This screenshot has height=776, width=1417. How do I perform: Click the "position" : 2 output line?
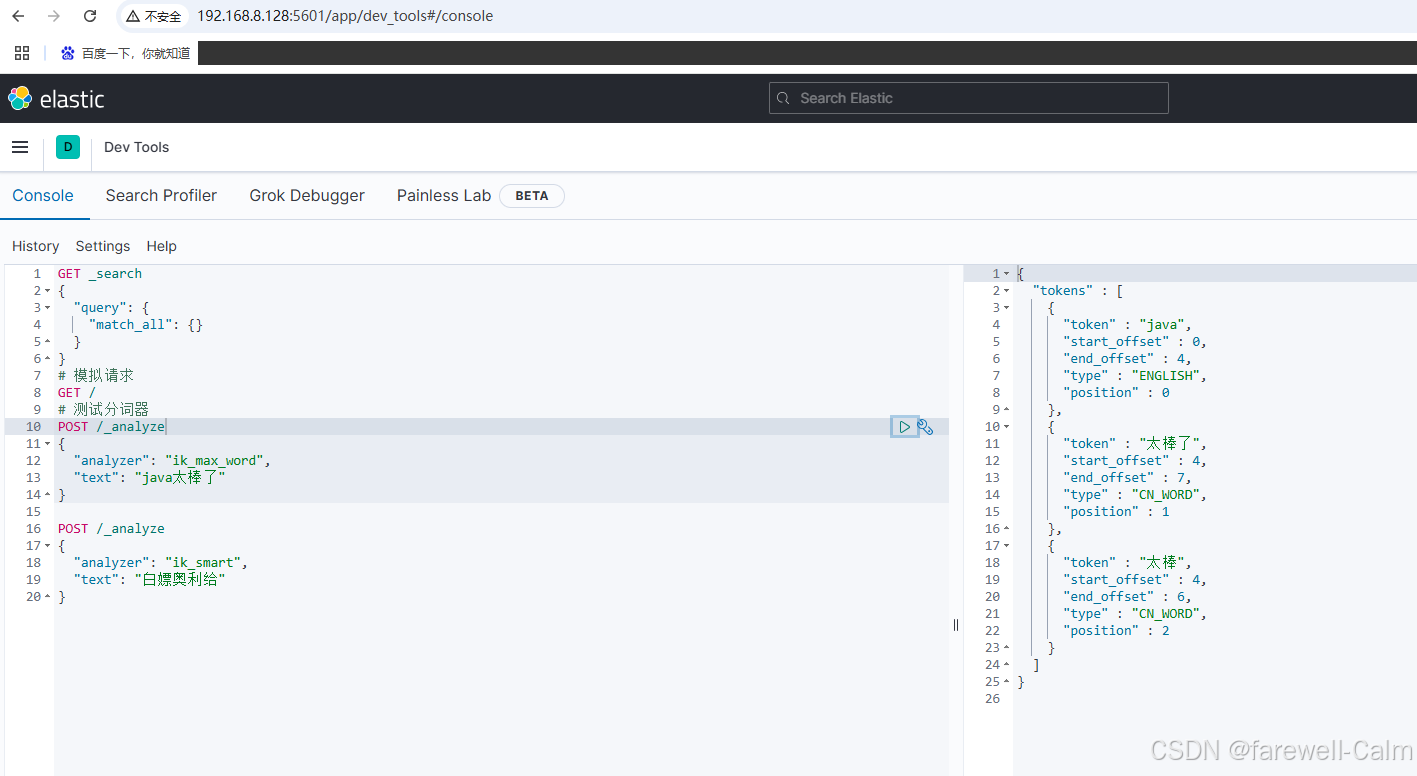[1116, 631]
